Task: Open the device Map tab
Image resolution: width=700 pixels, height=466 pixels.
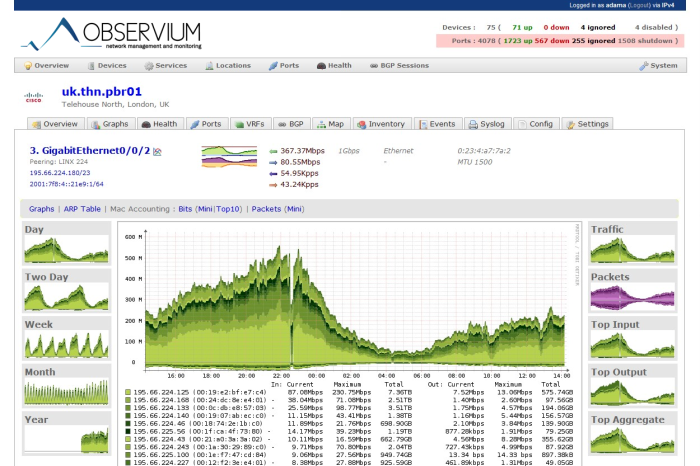Action: (x=330, y=124)
